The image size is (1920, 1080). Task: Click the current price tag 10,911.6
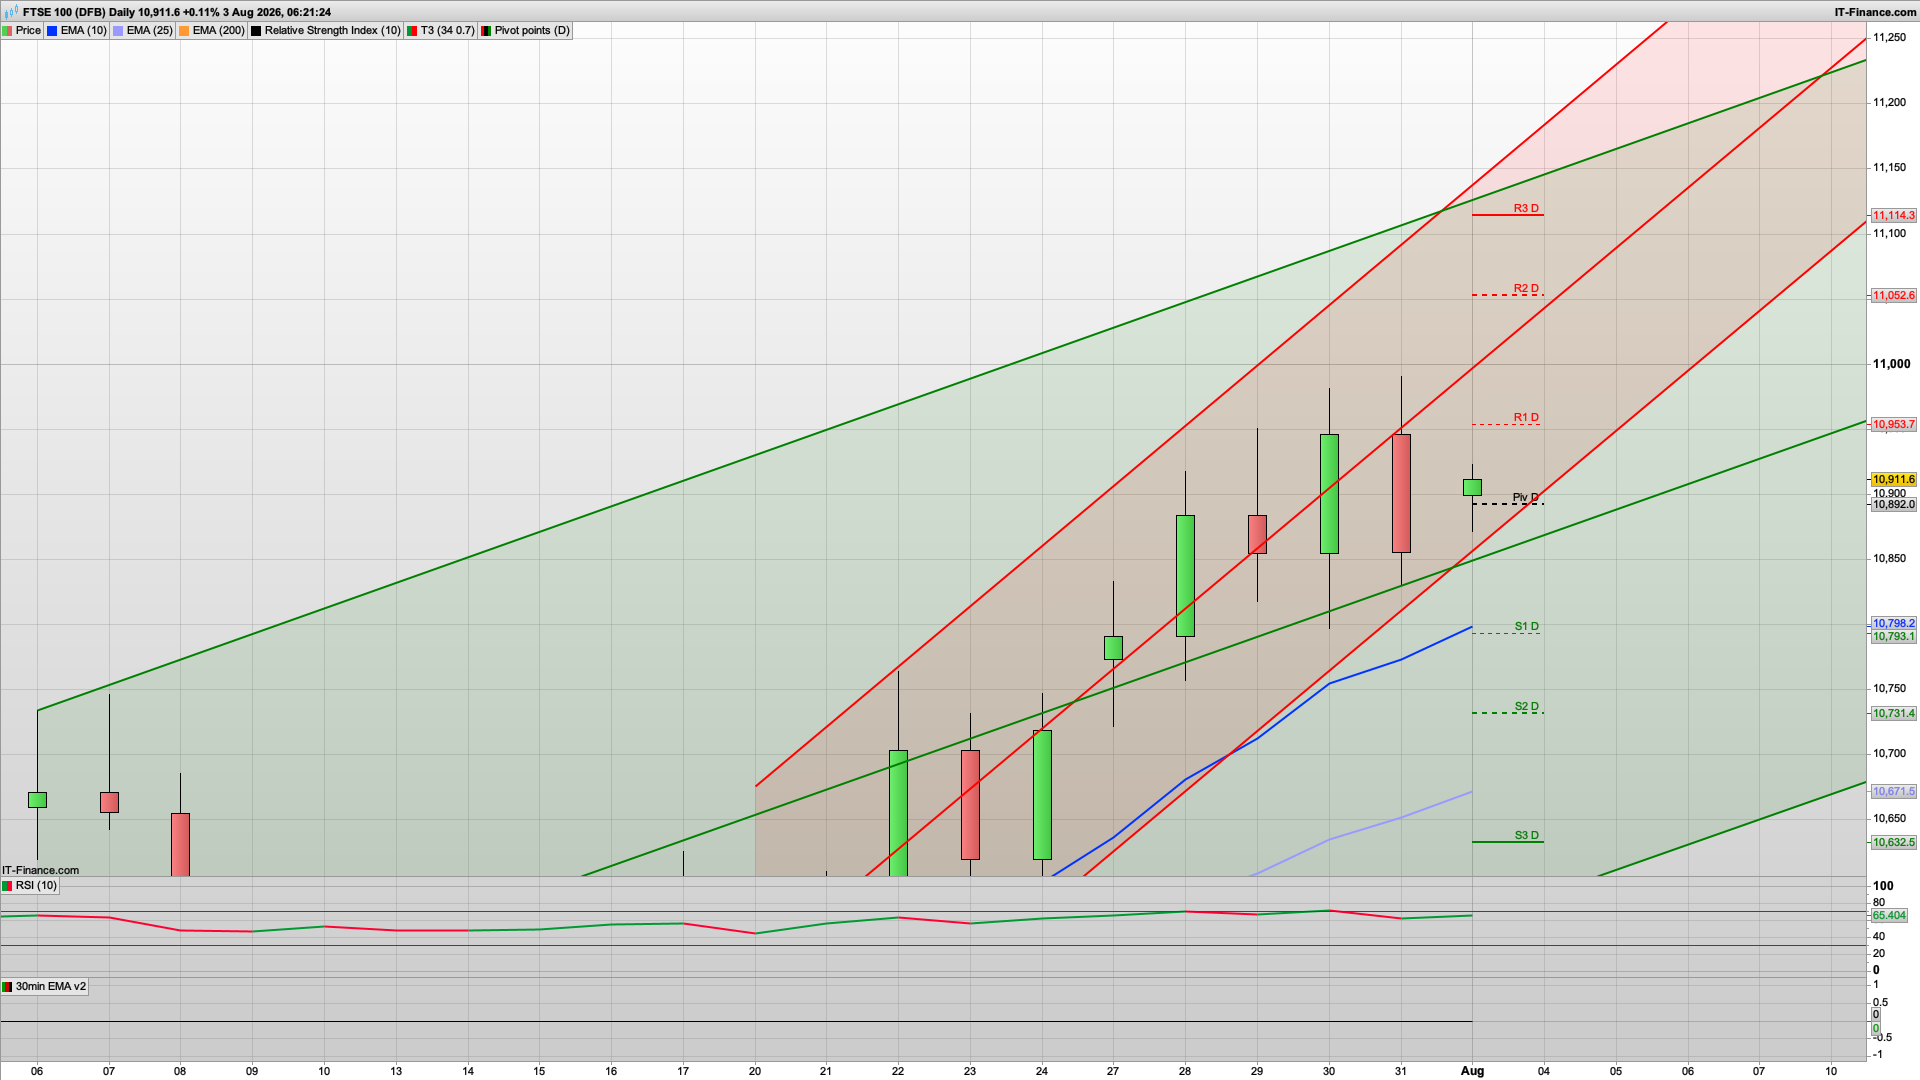point(1893,480)
